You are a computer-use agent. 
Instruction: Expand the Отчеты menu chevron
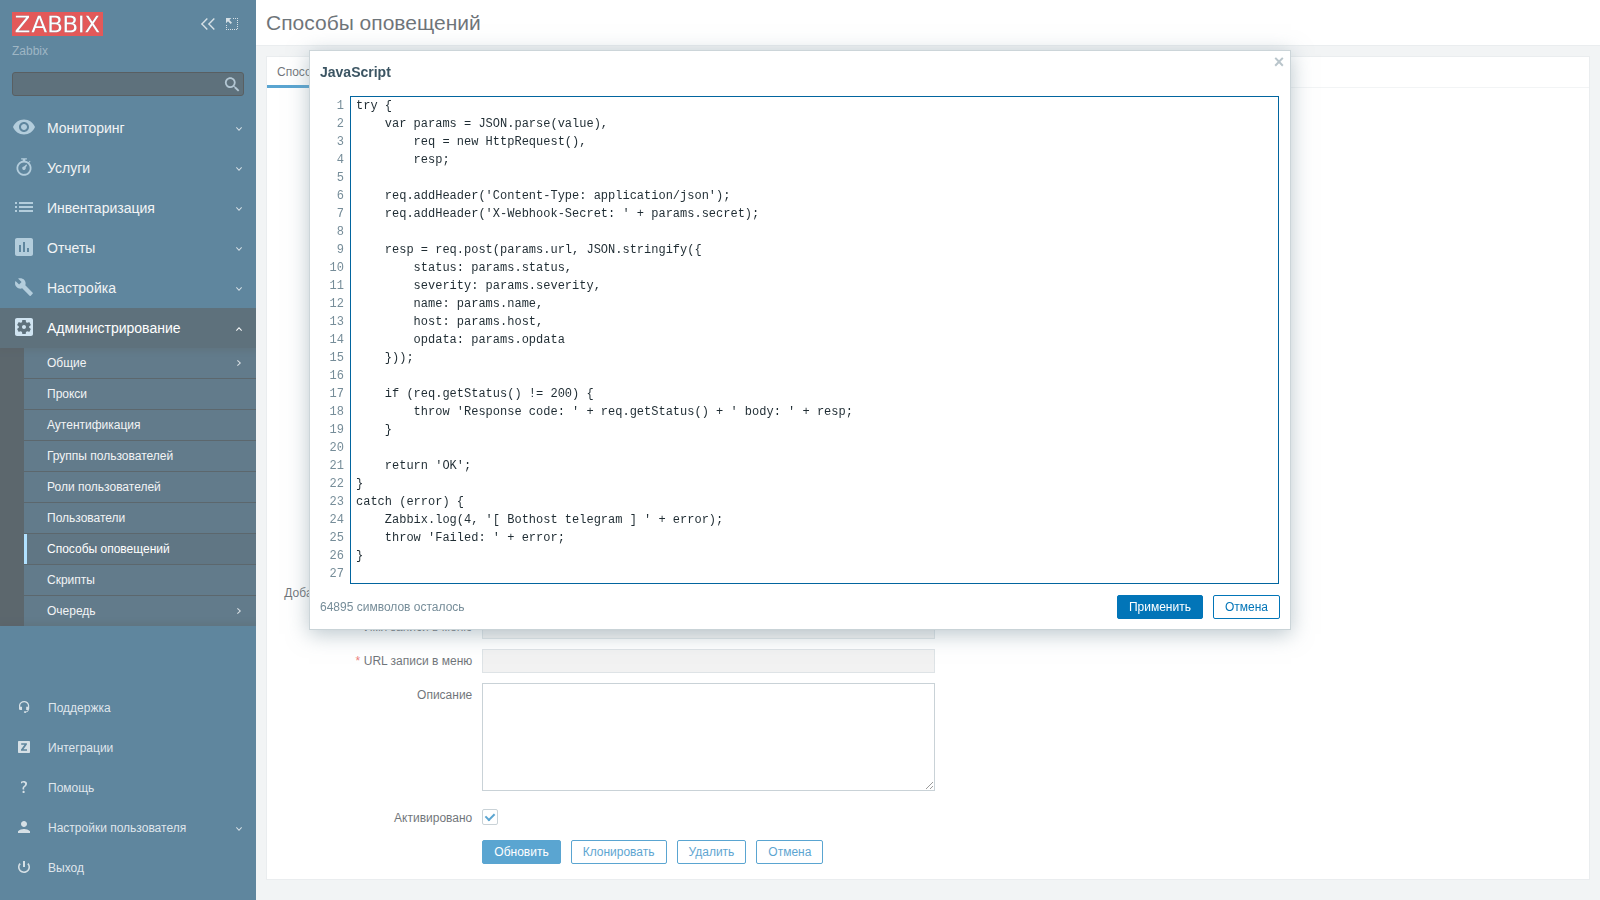tap(239, 248)
